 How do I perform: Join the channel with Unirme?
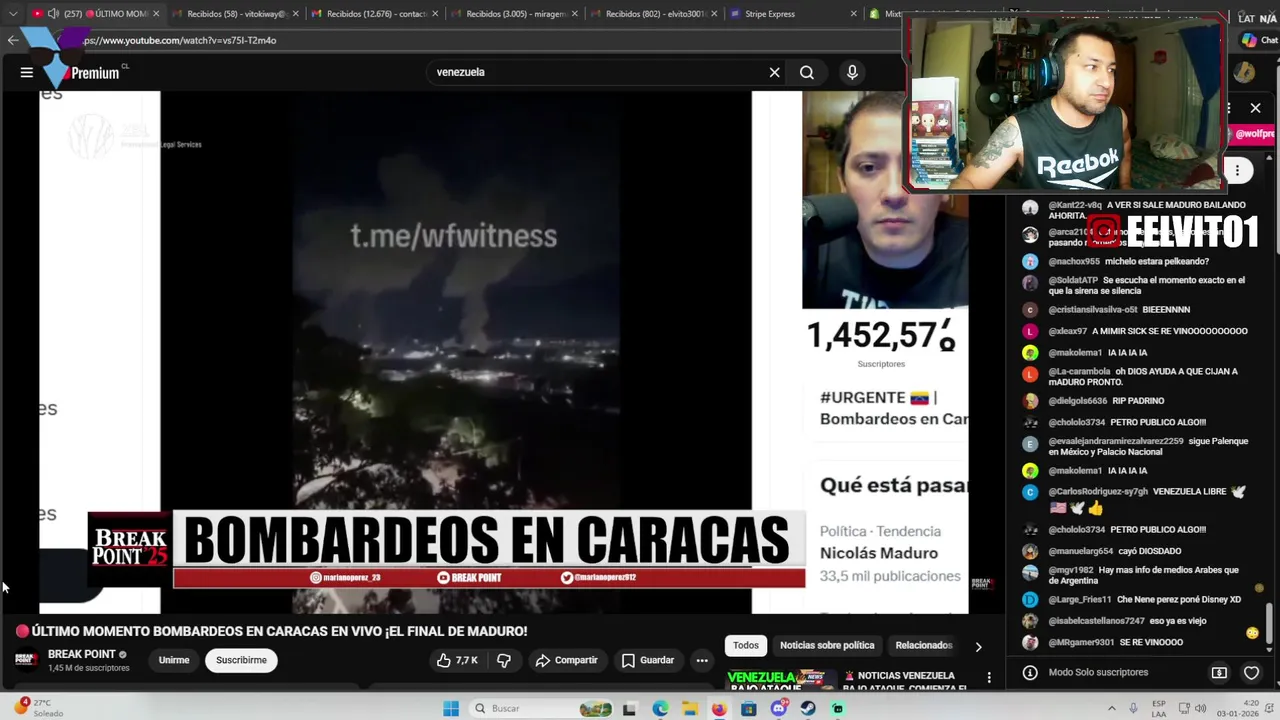tap(174, 660)
